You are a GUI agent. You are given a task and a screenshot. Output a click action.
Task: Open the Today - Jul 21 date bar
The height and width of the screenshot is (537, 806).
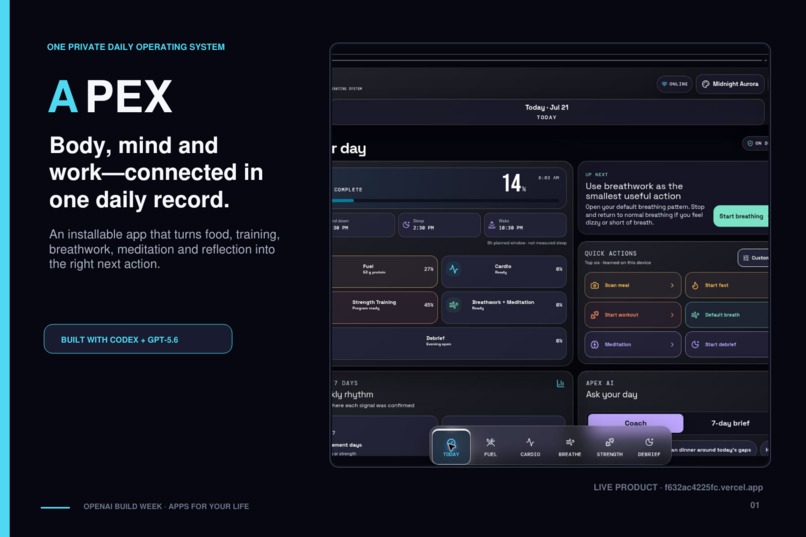tap(547, 112)
